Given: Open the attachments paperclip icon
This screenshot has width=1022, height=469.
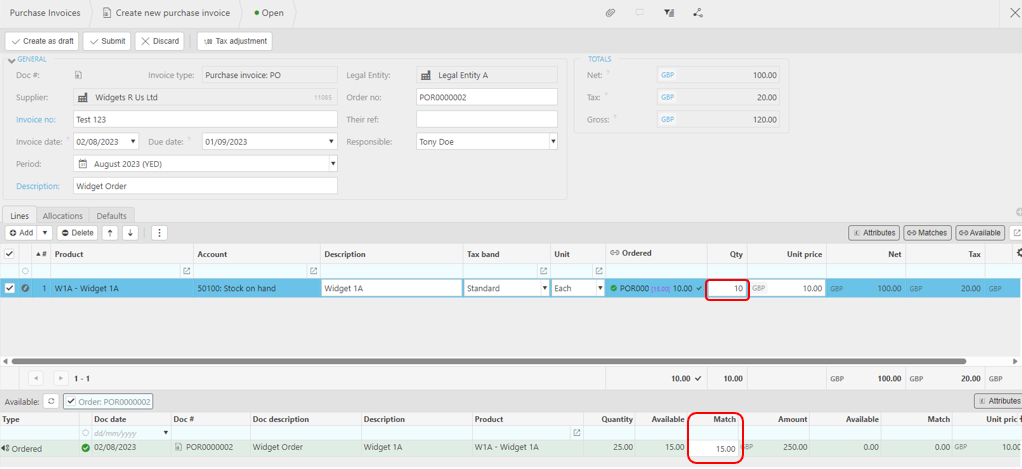Looking at the screenshot, I should pyautogui.click(x=610, y=12).
